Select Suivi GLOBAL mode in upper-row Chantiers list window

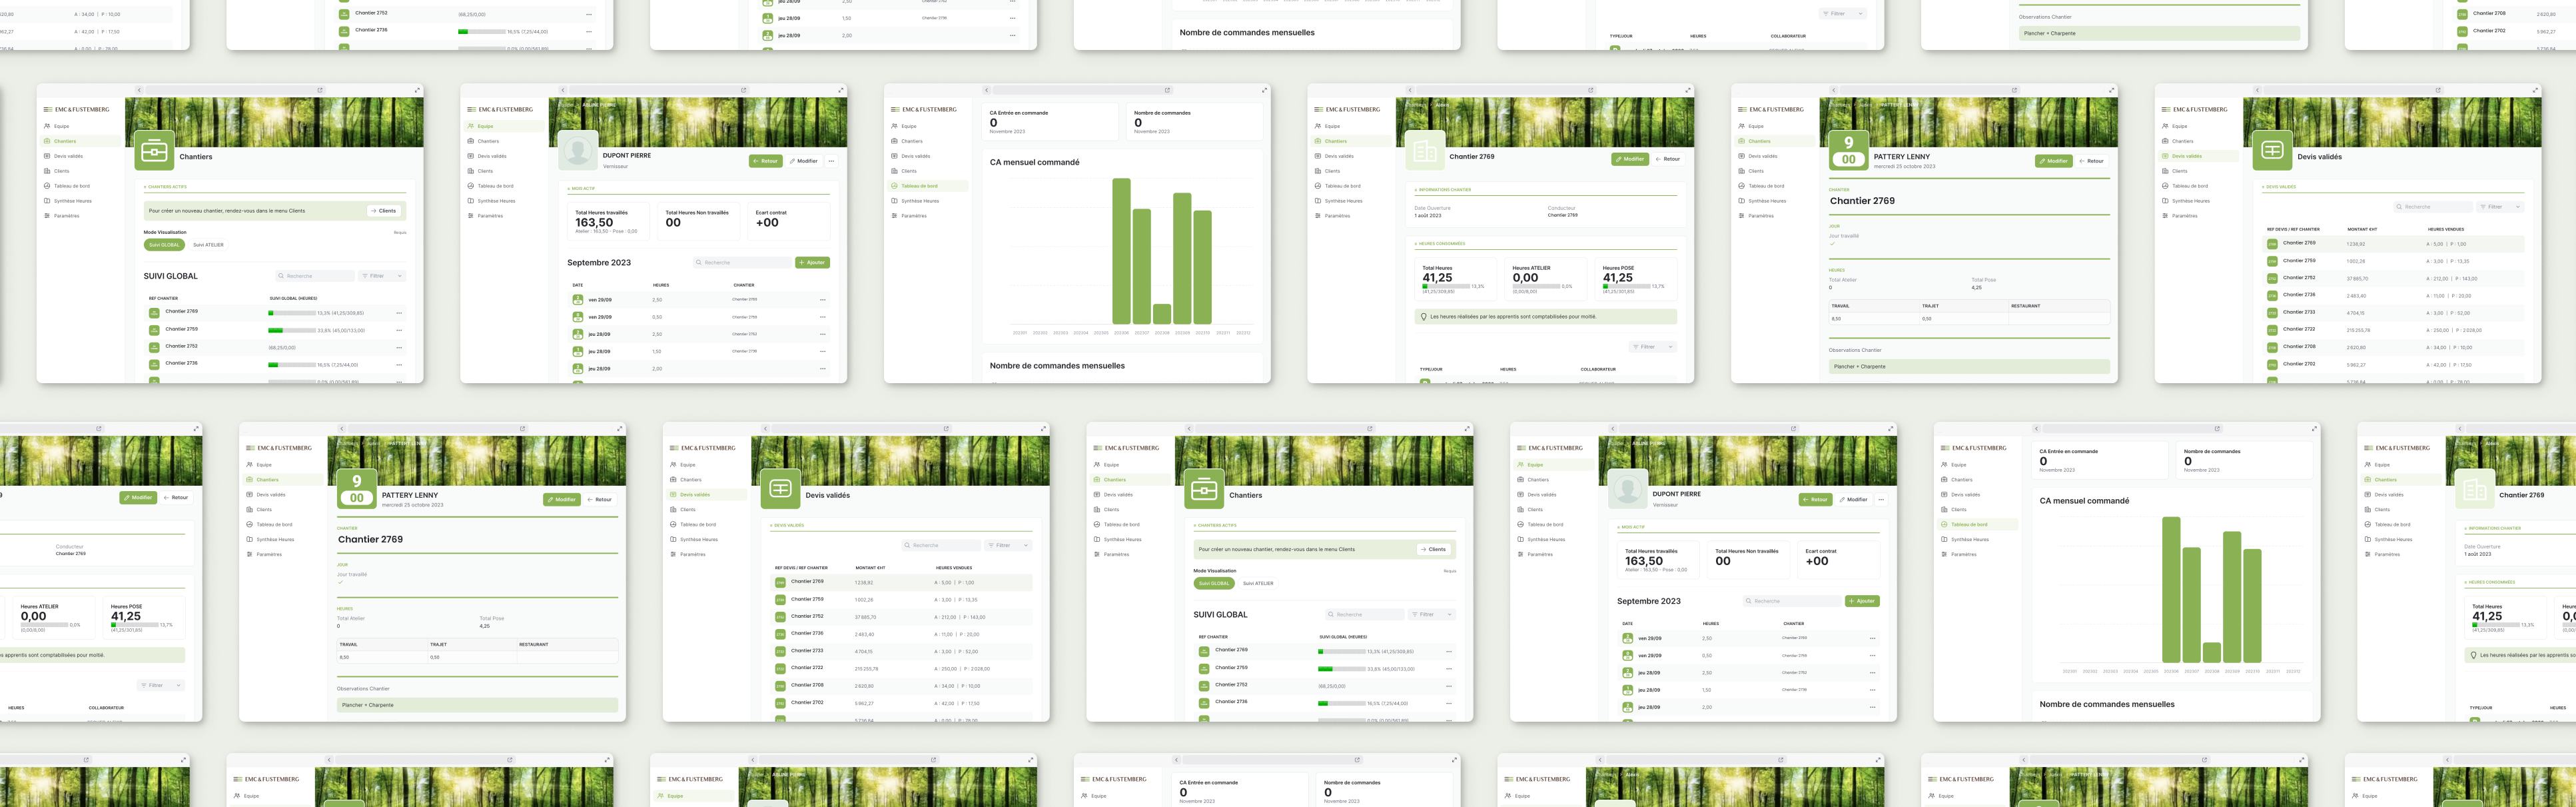(x=164, y=244)
